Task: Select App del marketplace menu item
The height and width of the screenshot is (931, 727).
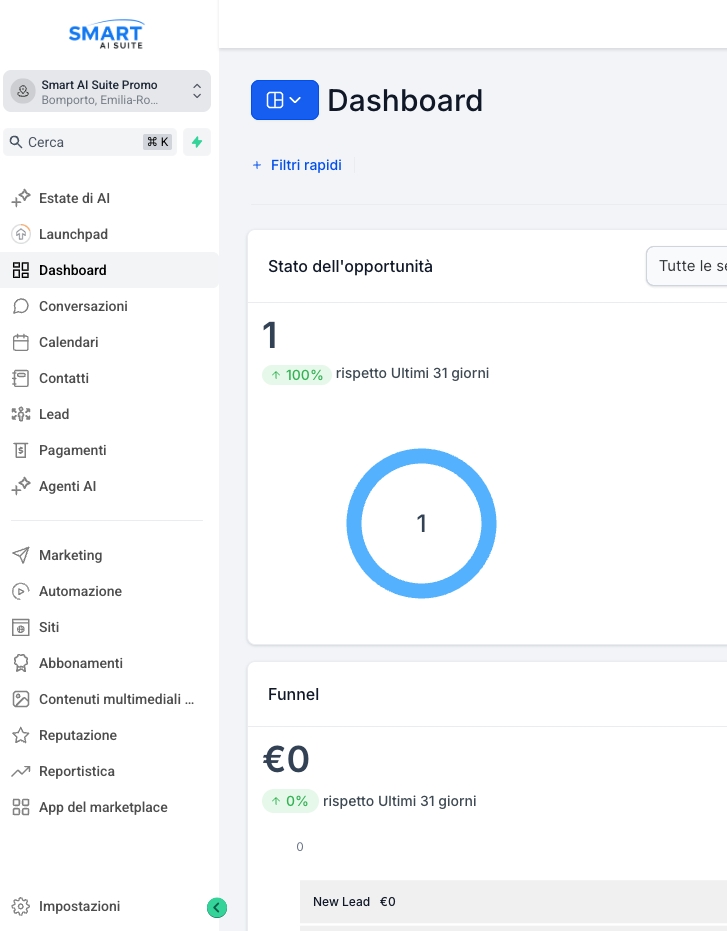Action: pos(103,807)
